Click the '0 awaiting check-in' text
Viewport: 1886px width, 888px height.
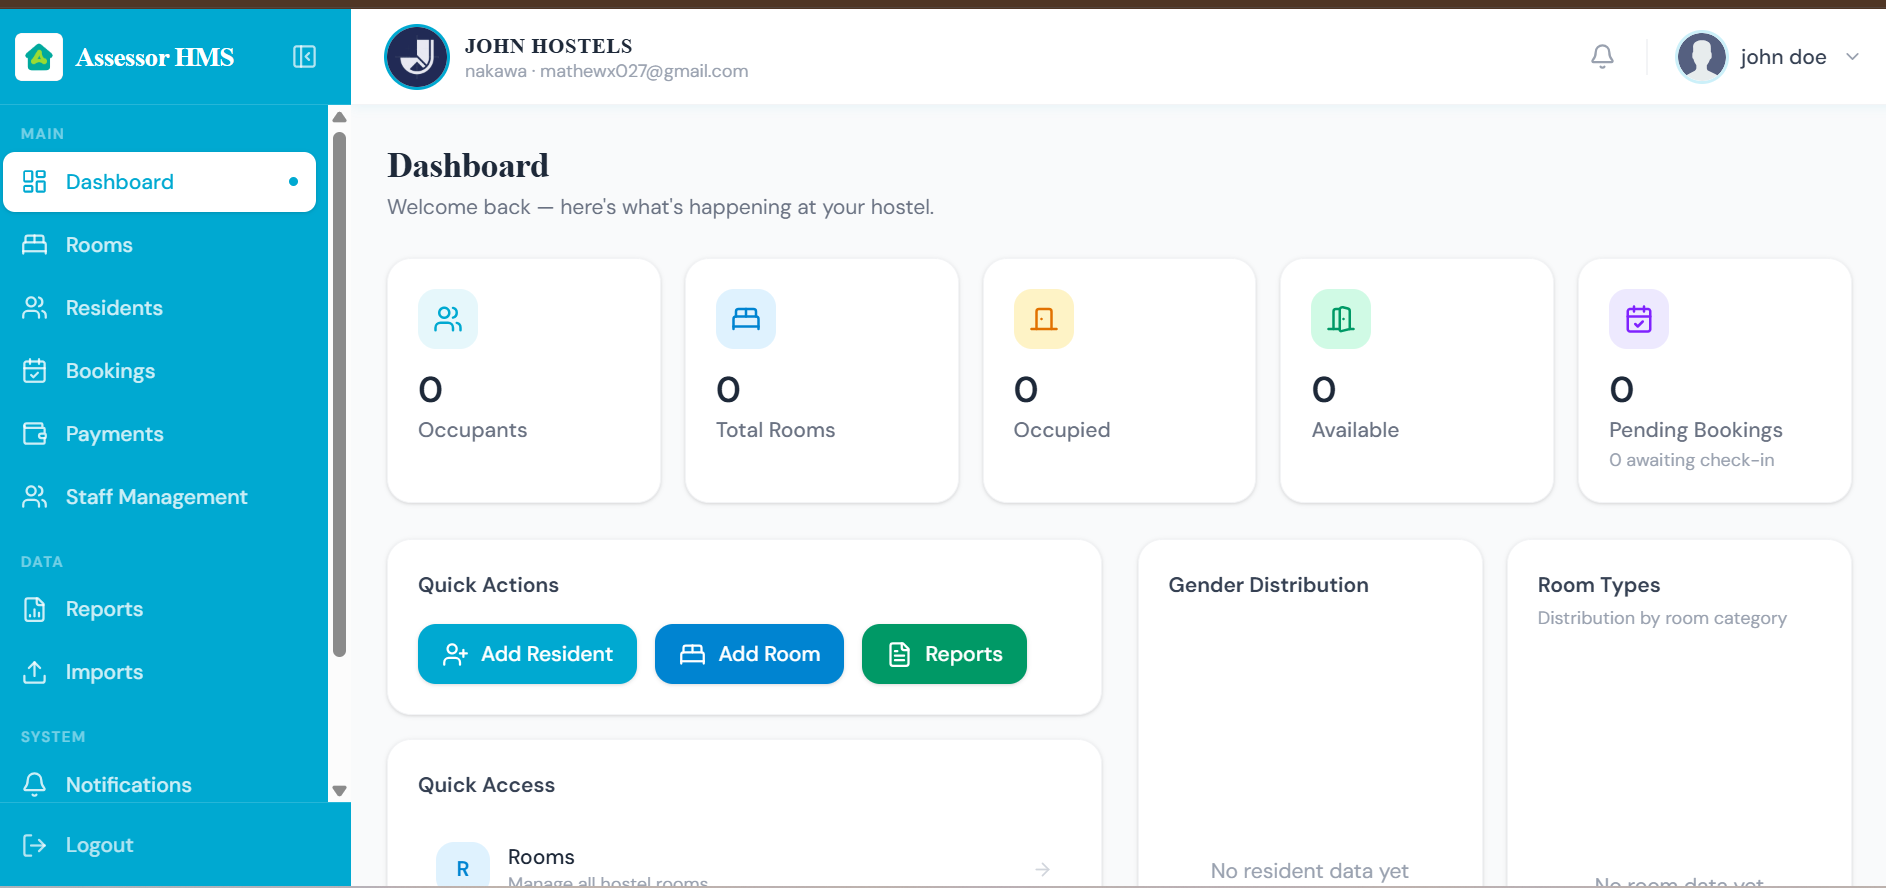pyautogui.click(x=1692, y=460)
